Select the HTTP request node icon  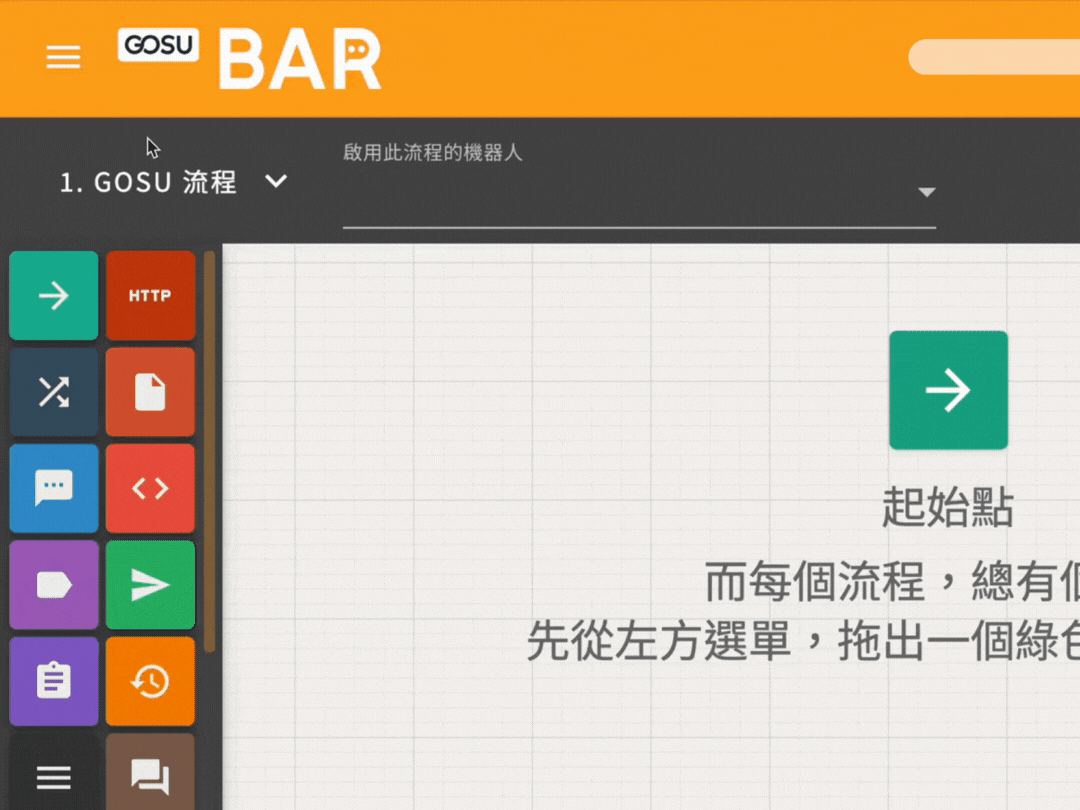tap(150, 295)
